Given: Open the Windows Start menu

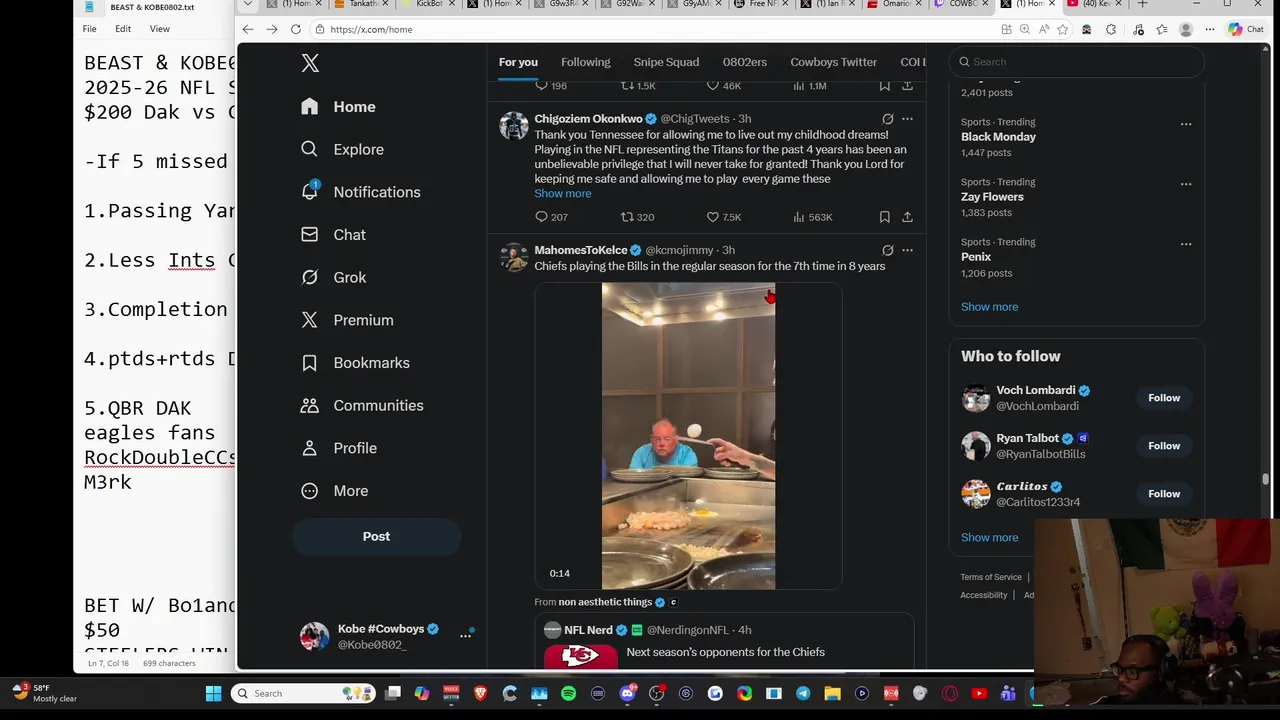Looking at the screenshot, I should (213, 693).
